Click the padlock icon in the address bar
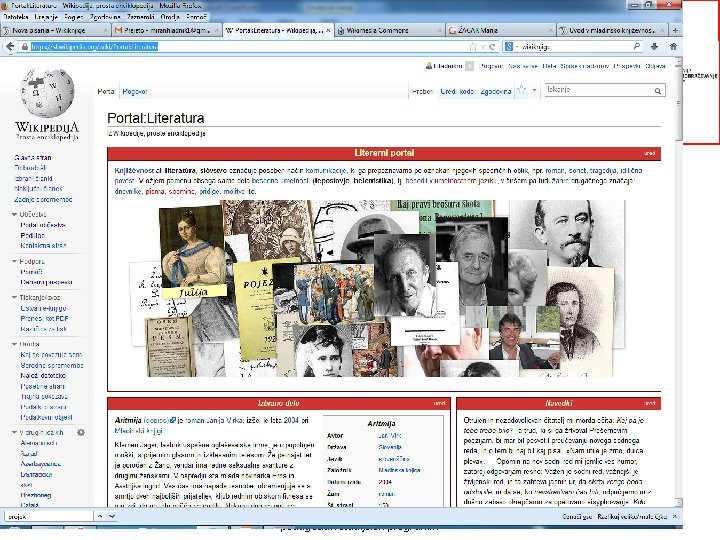720x540 pixels. pyautogui.click(x=25, y=47)
